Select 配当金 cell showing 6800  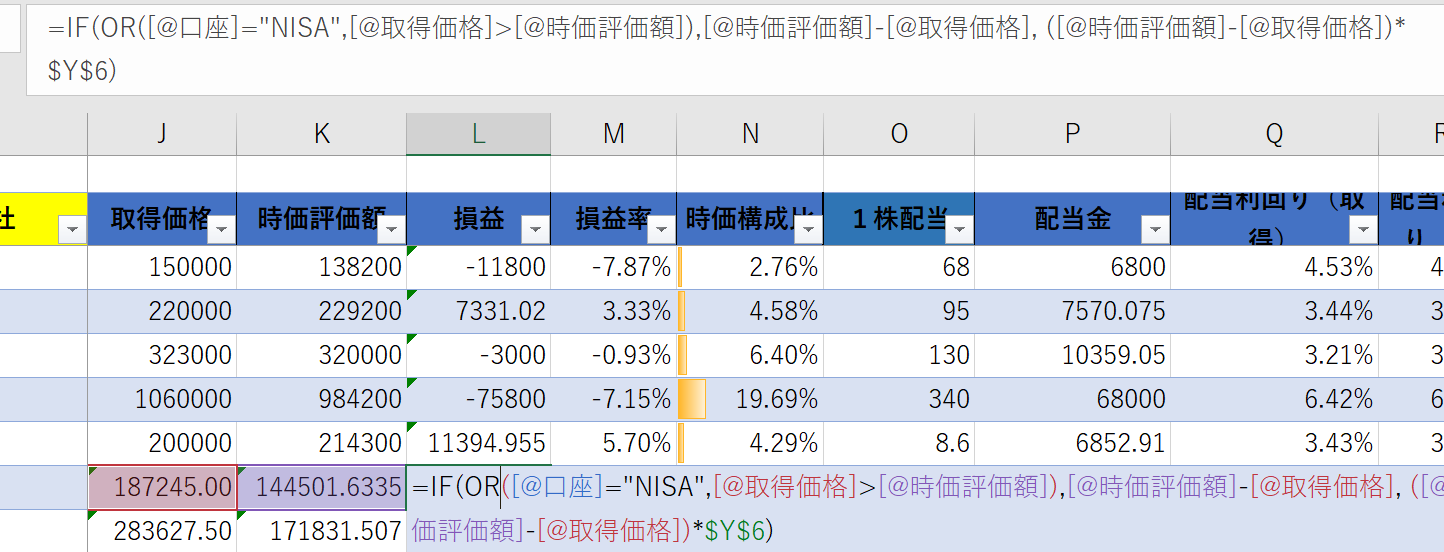click(1072, 267)
